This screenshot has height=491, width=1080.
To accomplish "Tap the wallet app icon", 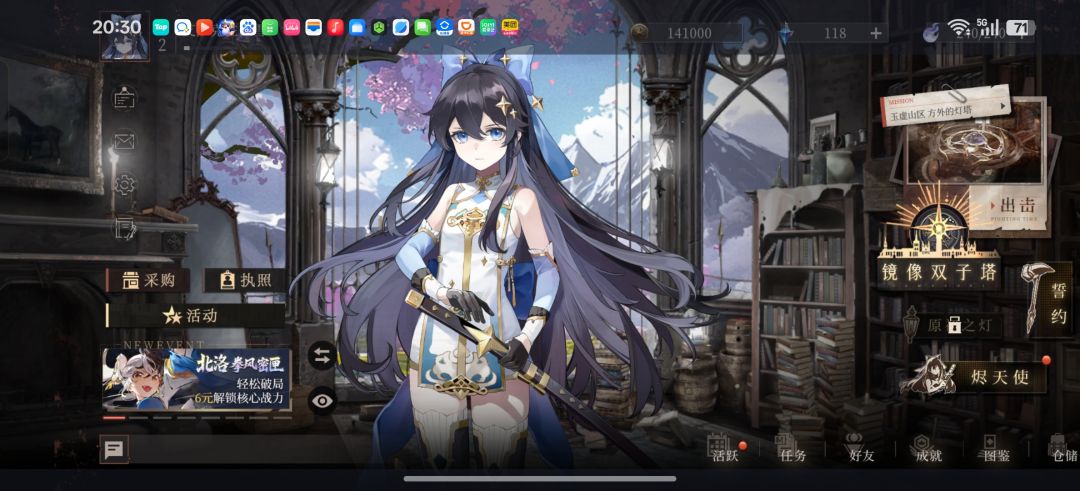I will pyautogui.click(x=313, y=27).
